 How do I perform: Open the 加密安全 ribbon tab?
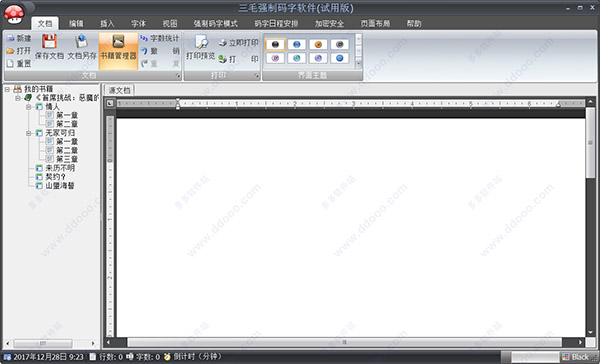click(329, 24)
